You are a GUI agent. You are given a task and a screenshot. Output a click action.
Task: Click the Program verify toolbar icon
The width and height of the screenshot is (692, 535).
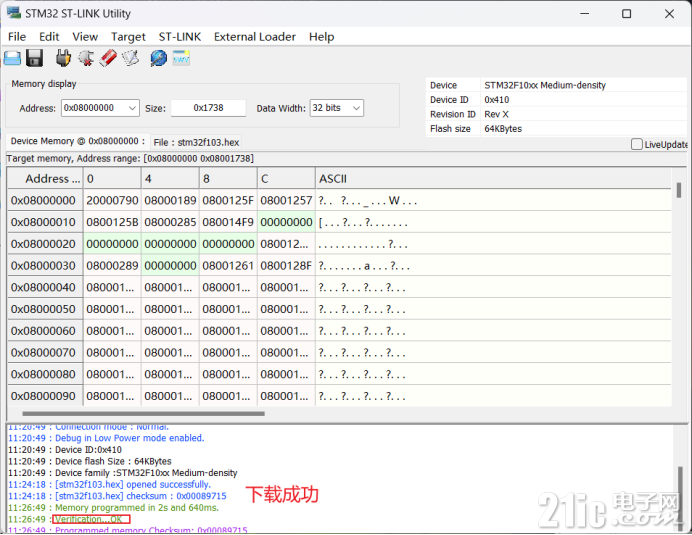(x=130, y=58)
